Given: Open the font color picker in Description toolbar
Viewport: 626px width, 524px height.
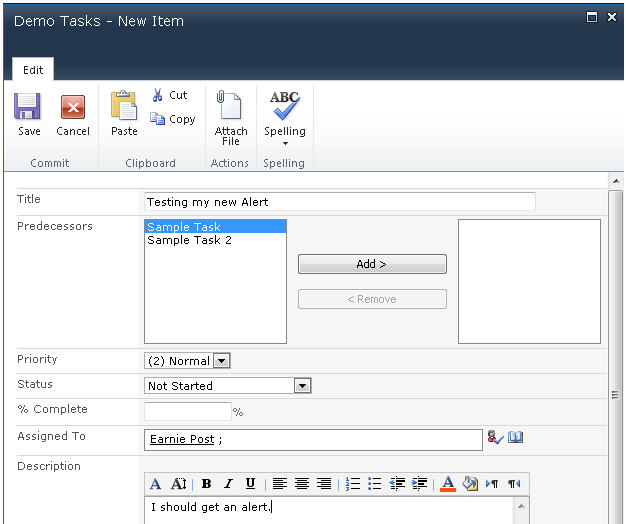Looking at the screenshot, I should pyautogui.click(x=447, y=484).
